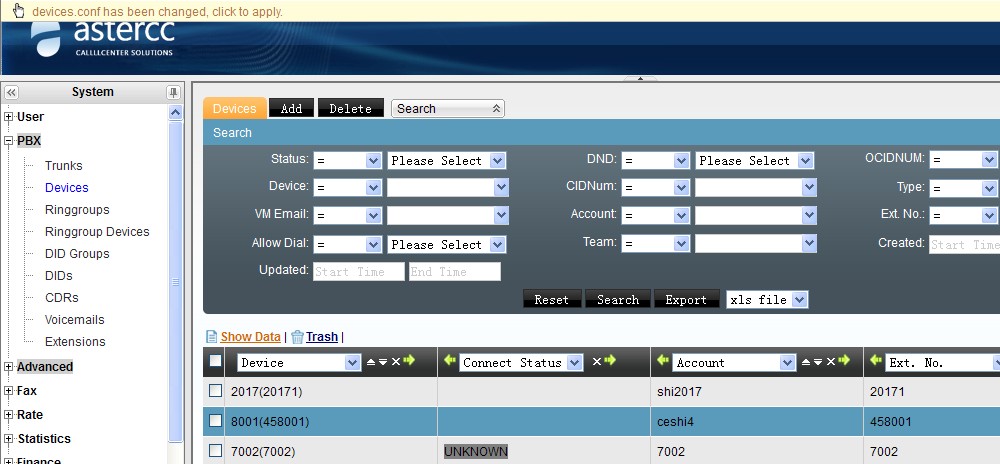Open Voicemails in the PBX menu
Screen dimensions: 1000x464
[74, 320]
